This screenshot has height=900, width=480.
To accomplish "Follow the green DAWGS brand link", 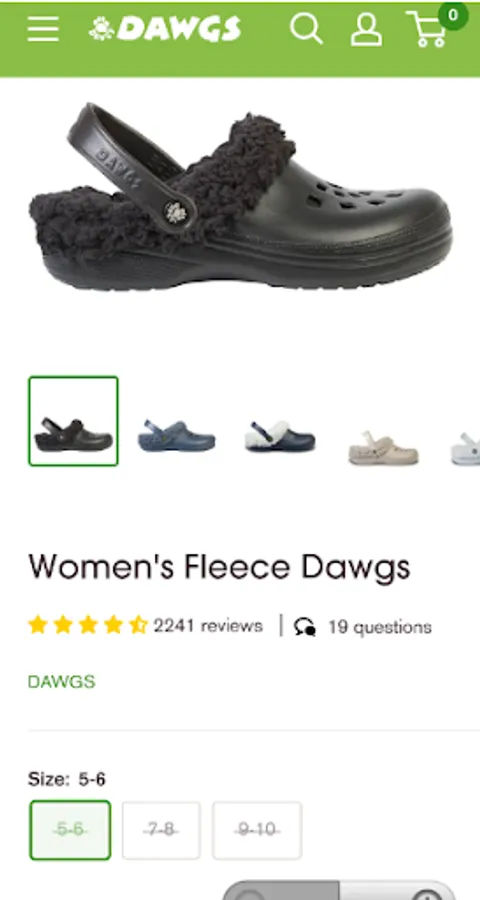I will tap(61, 682).
